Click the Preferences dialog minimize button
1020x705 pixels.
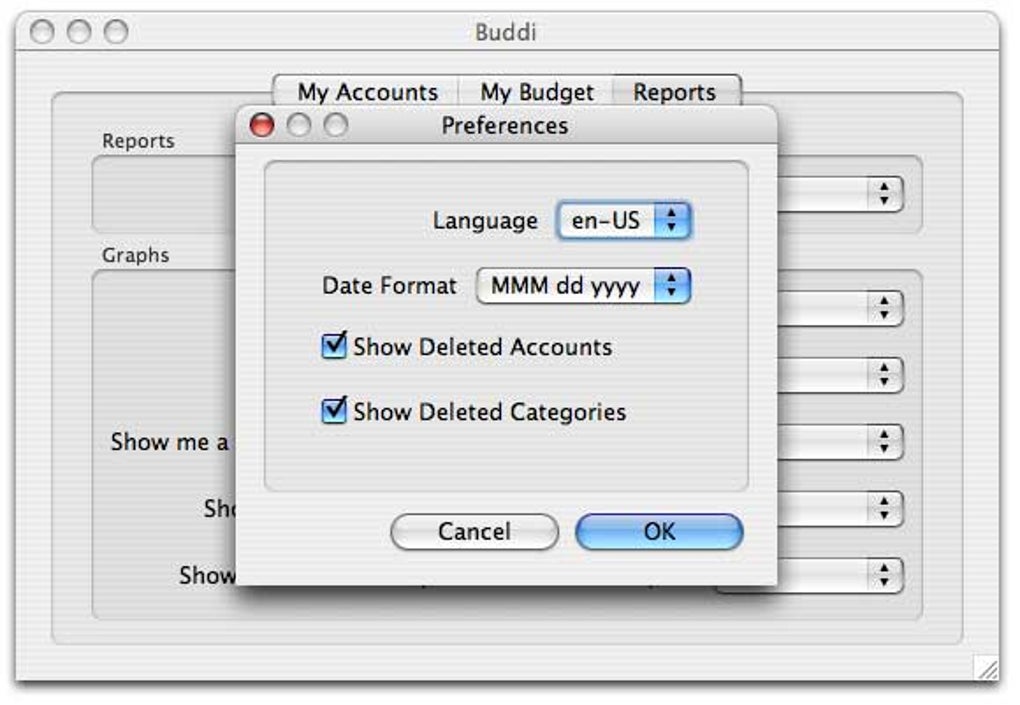pyautogui.click(x=299, y=125)
